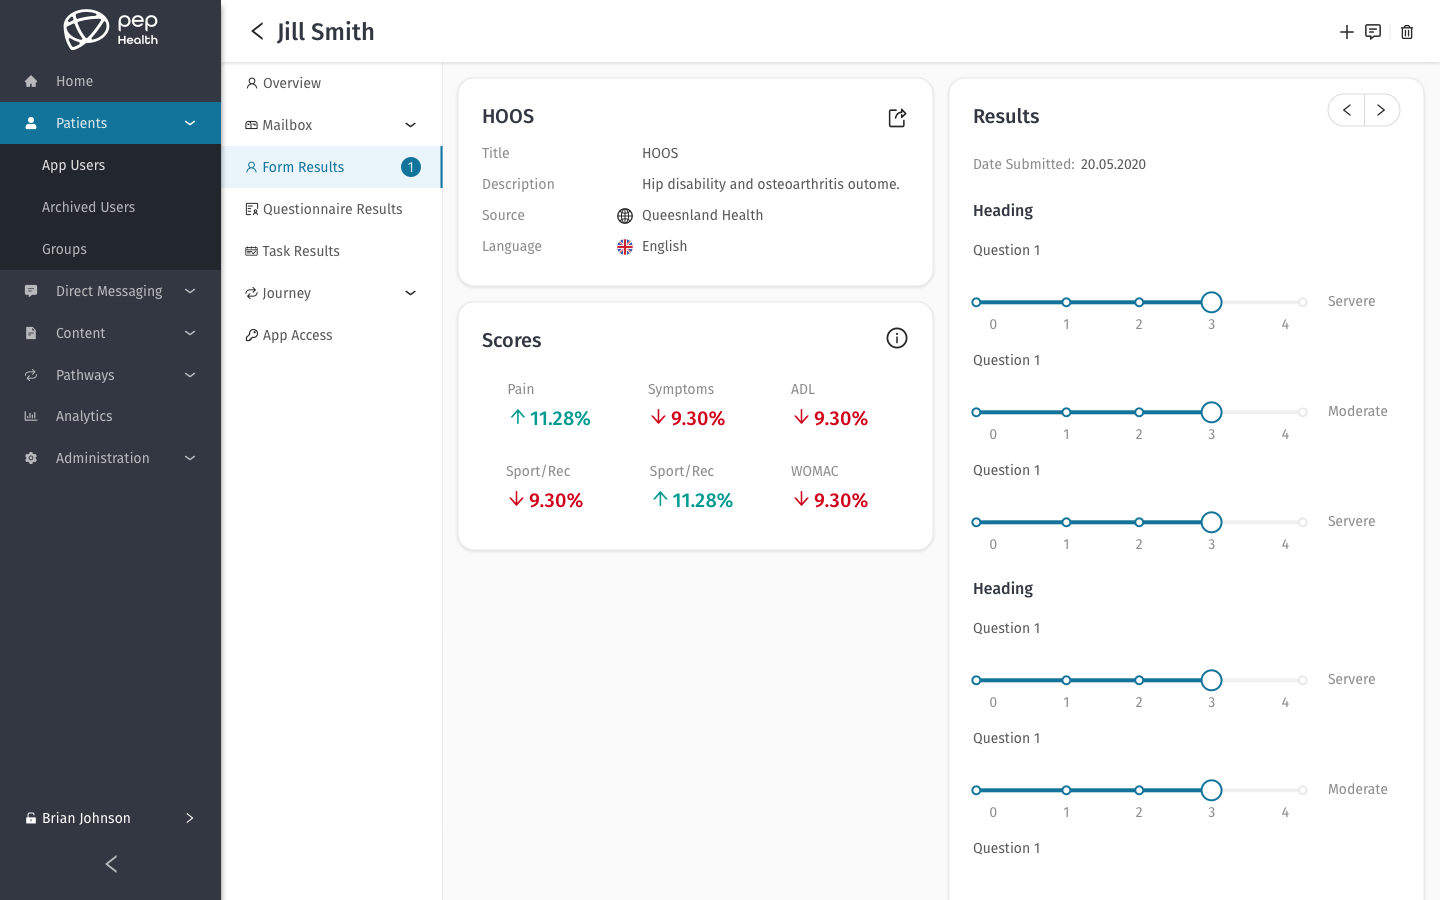The image size is (1440, 900).
Task: Expand the Pathways chevron
Action: click(190, 375)
